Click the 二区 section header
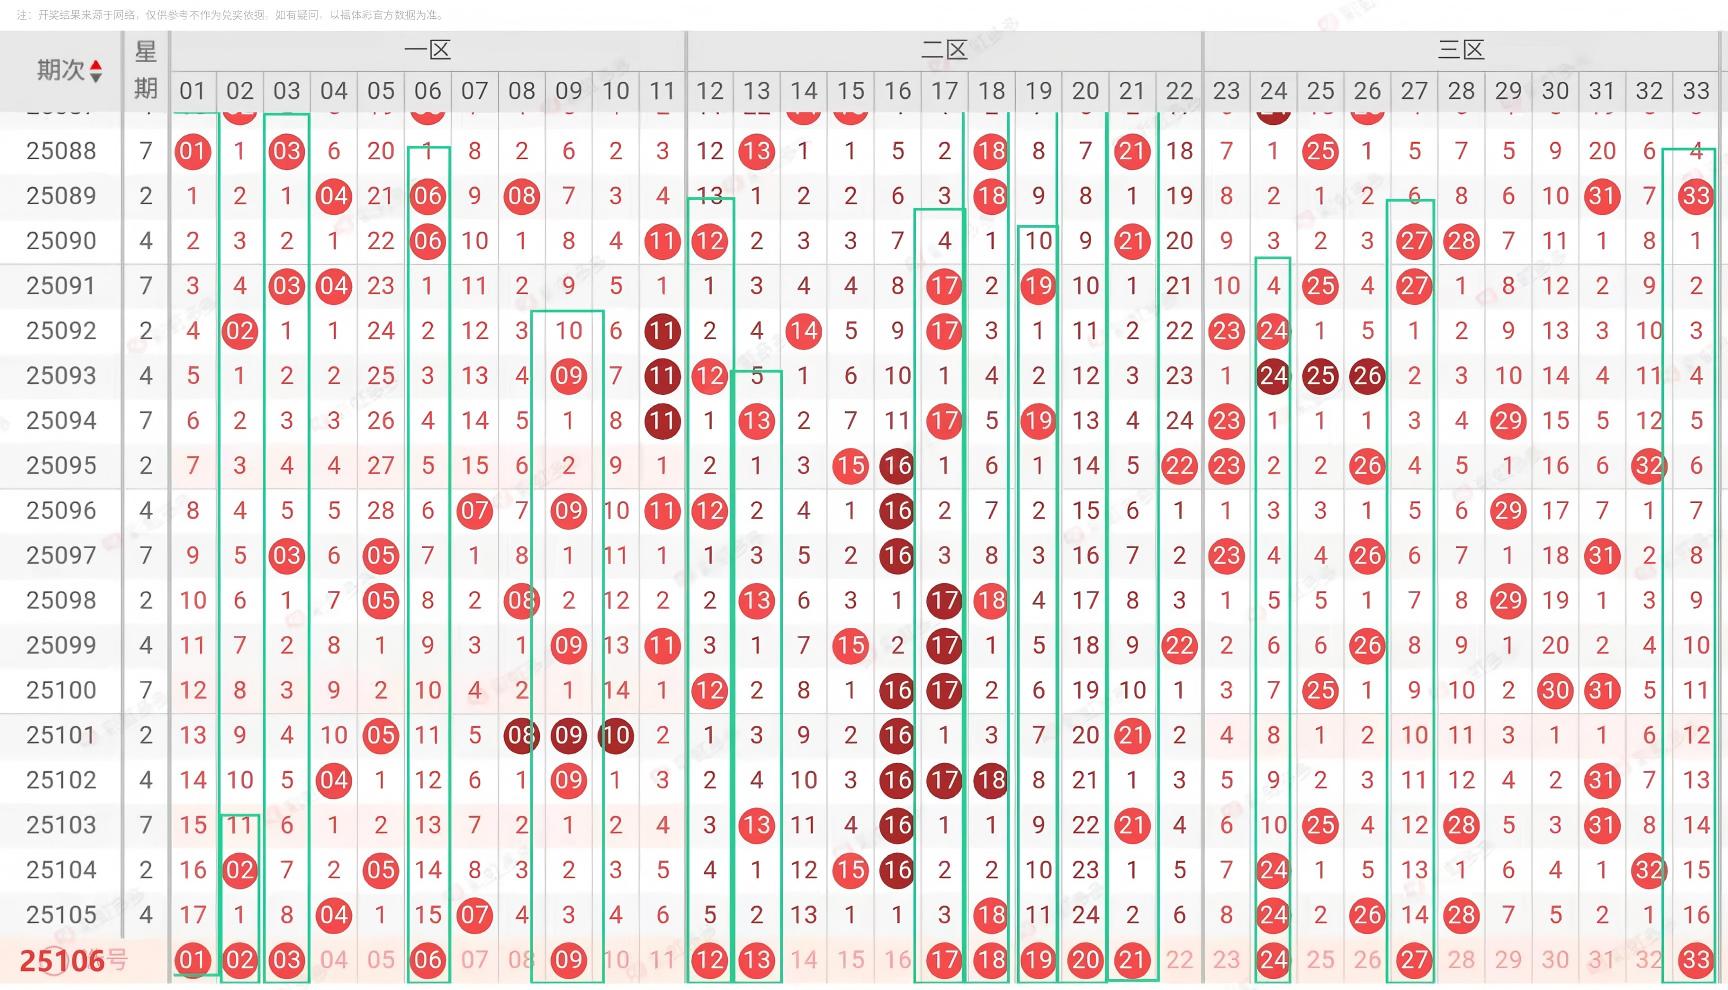The image size is (1728, 990). (x=944, y=50)
